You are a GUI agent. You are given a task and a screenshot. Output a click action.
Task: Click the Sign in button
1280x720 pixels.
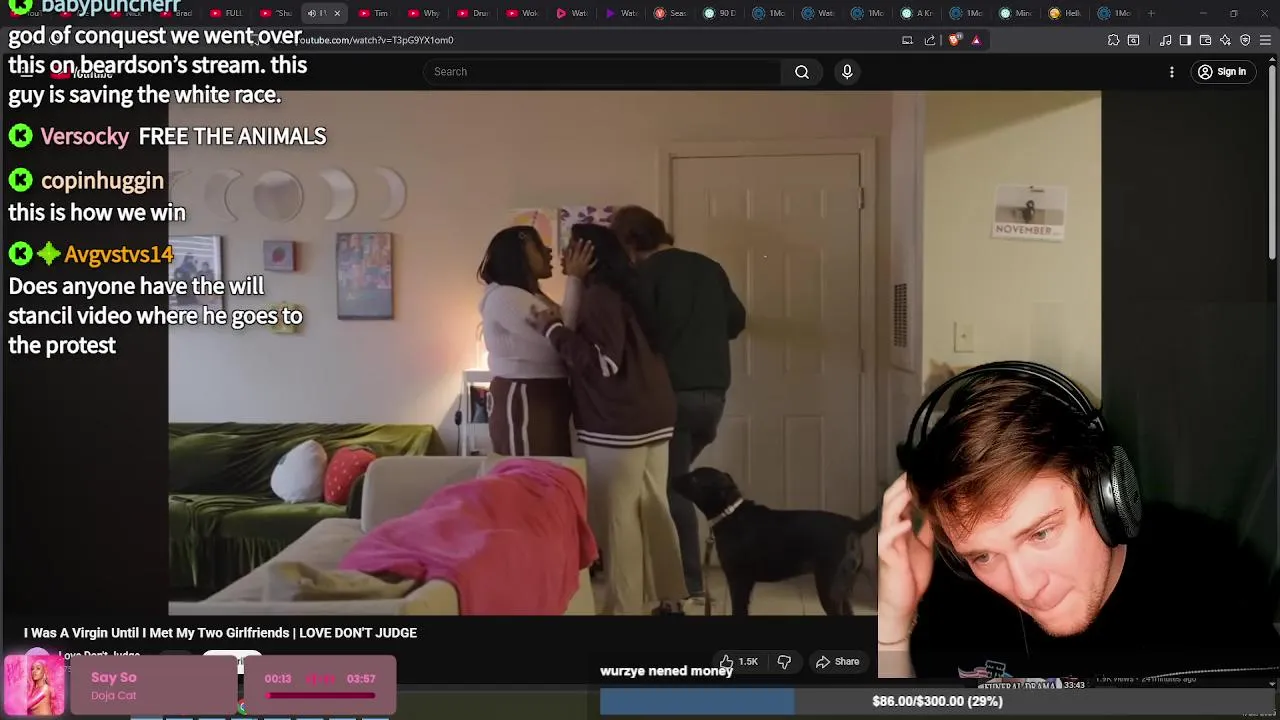1222,72
